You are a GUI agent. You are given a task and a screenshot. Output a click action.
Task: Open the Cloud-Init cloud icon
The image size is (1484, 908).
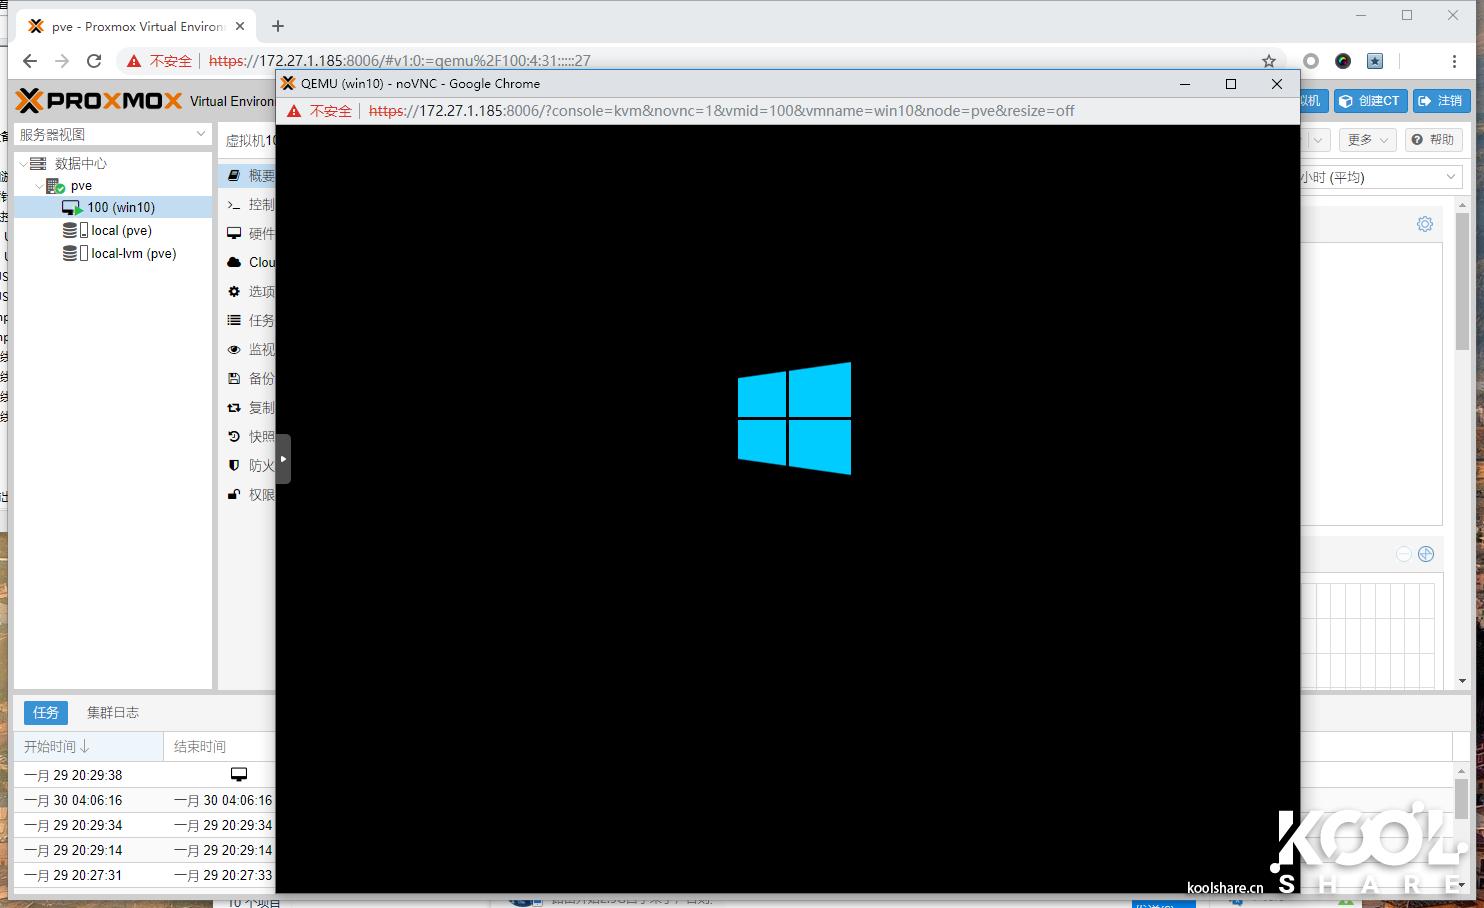coord(234,262)
